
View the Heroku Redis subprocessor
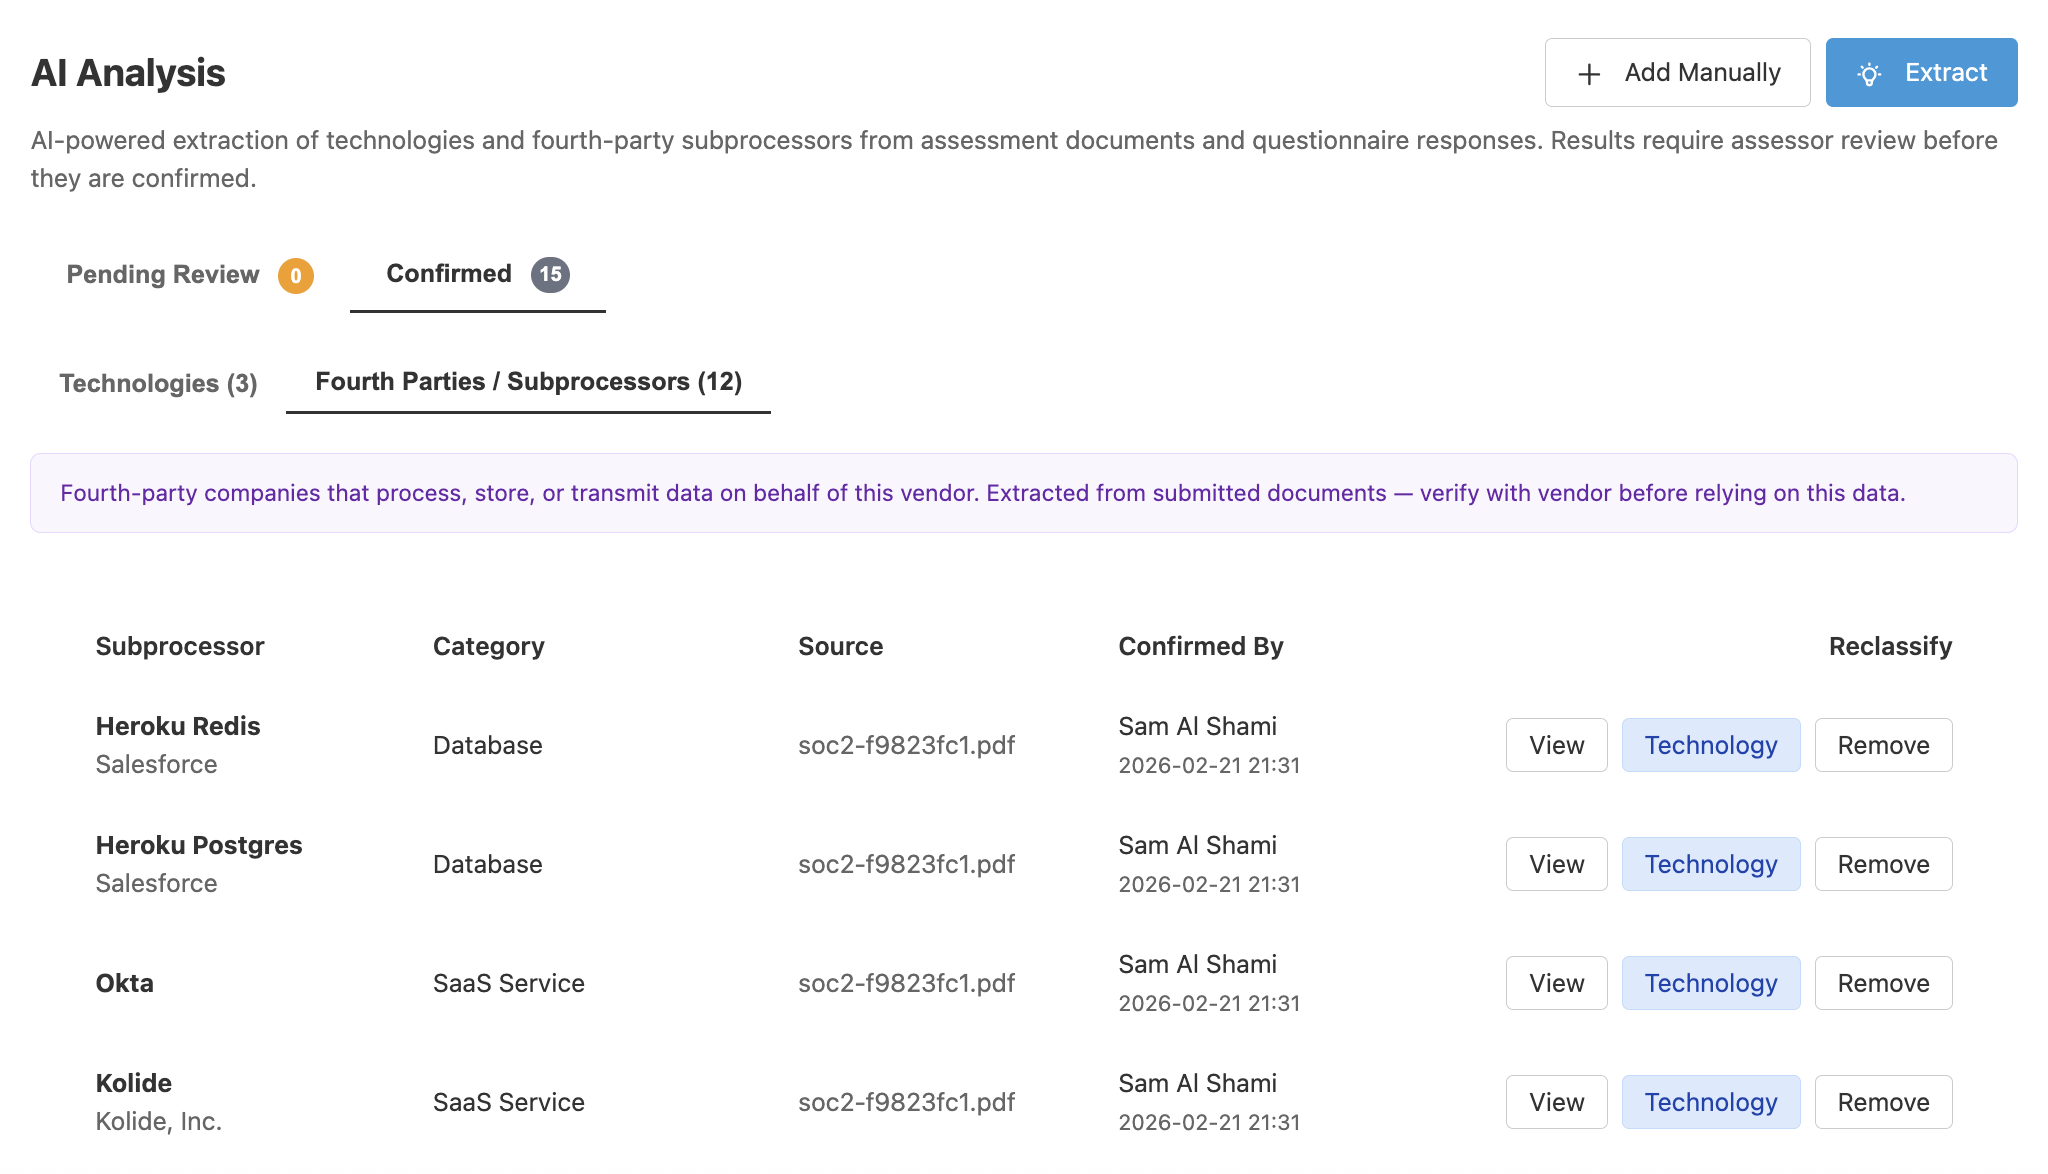[x=1556, y=745]
